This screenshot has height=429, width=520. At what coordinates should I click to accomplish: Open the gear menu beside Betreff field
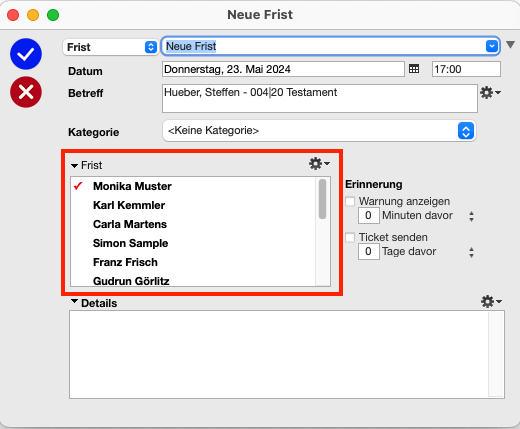(490, 92)
